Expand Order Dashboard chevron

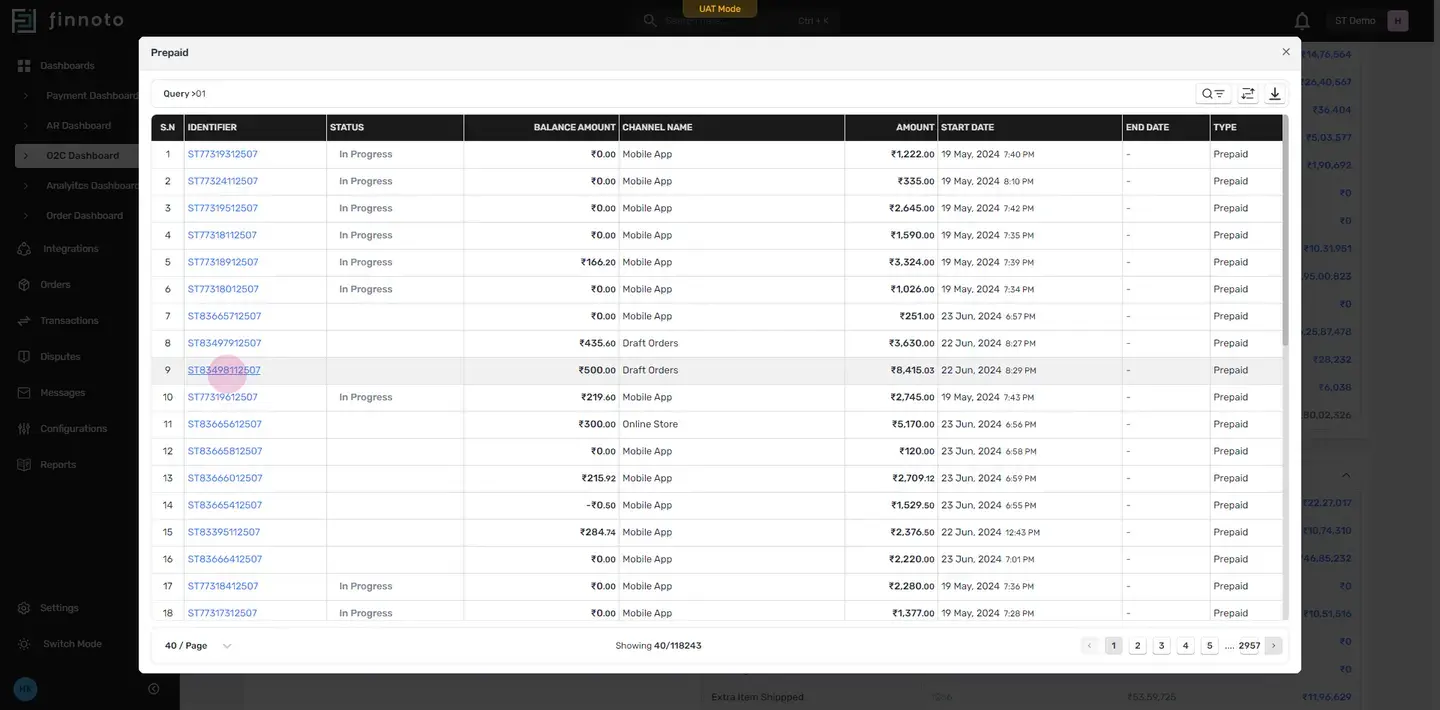tap(25, 216)
